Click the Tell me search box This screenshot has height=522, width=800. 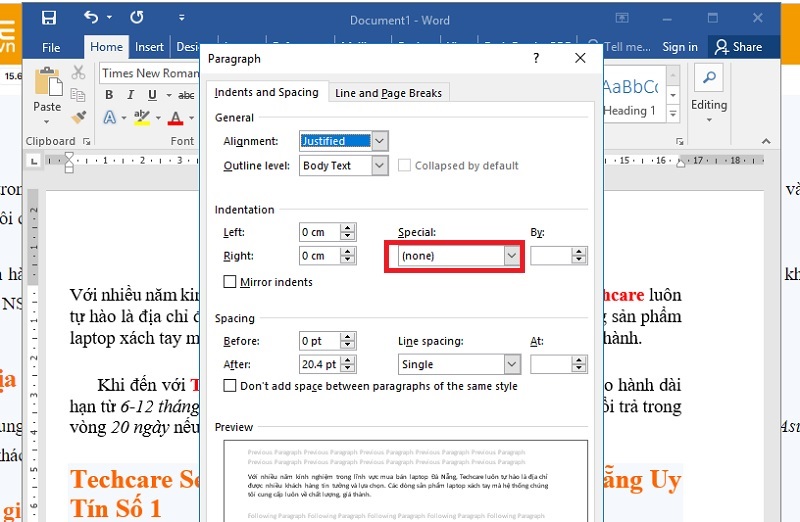621,47
